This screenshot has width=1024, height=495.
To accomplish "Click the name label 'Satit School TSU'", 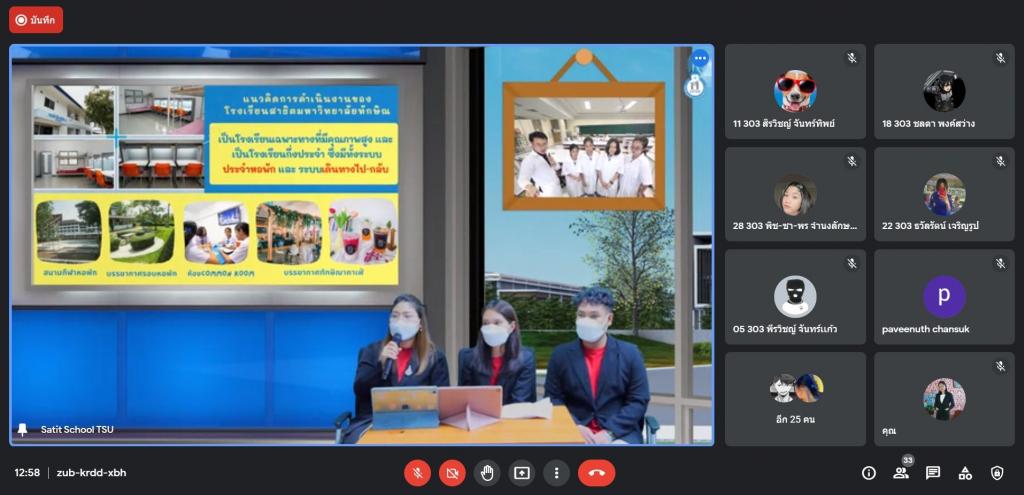I will coord(77,430).
